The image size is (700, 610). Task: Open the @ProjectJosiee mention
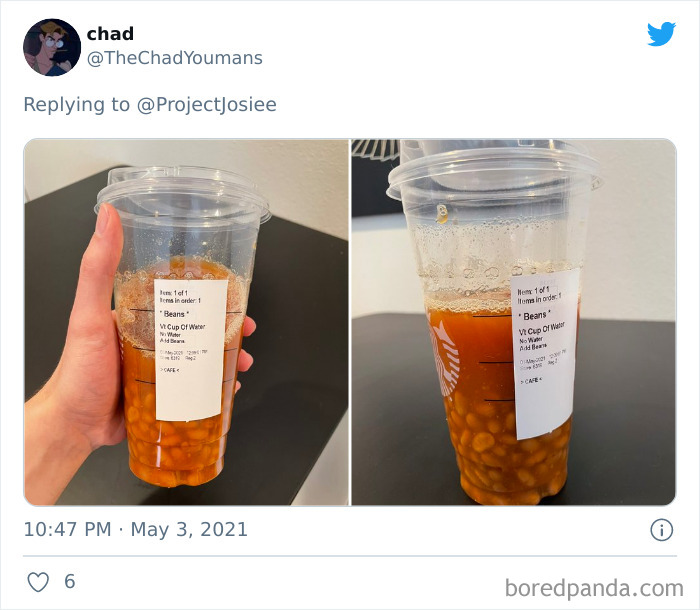(x=207, y=104)
